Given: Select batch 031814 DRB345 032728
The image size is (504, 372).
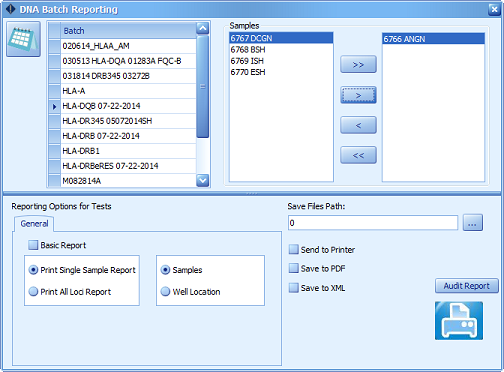Looking at the screenshot, I should 128,76.
